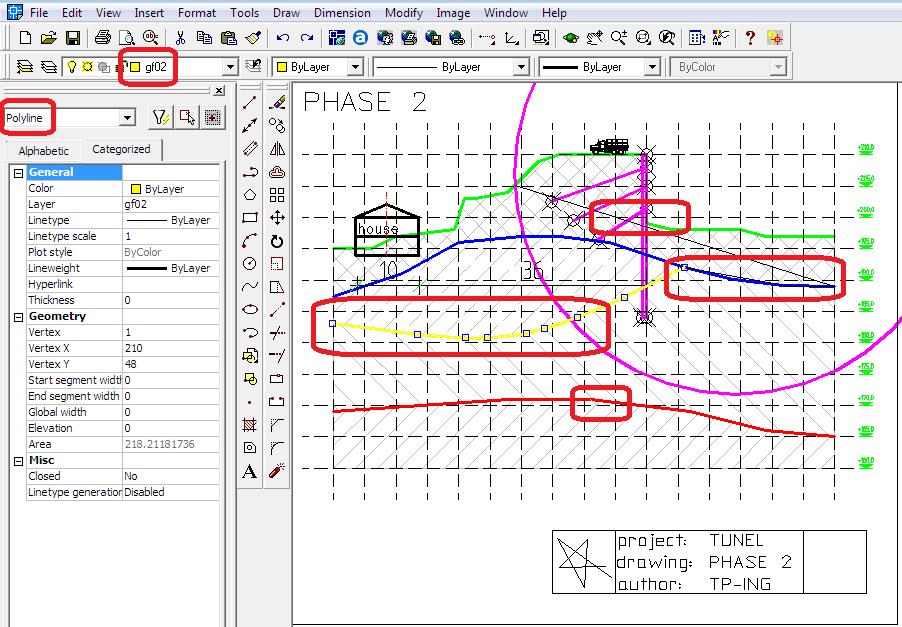Click the Match Properties paintbrush icon
902x627 pixels.
[253, 38]
